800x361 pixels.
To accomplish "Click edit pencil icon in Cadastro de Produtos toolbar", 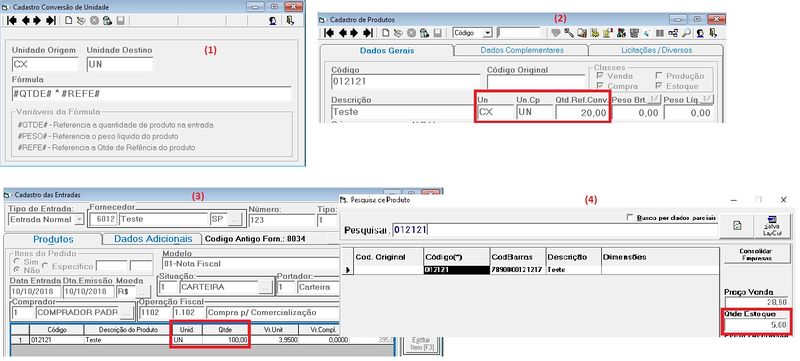I will tap(398, 33).
